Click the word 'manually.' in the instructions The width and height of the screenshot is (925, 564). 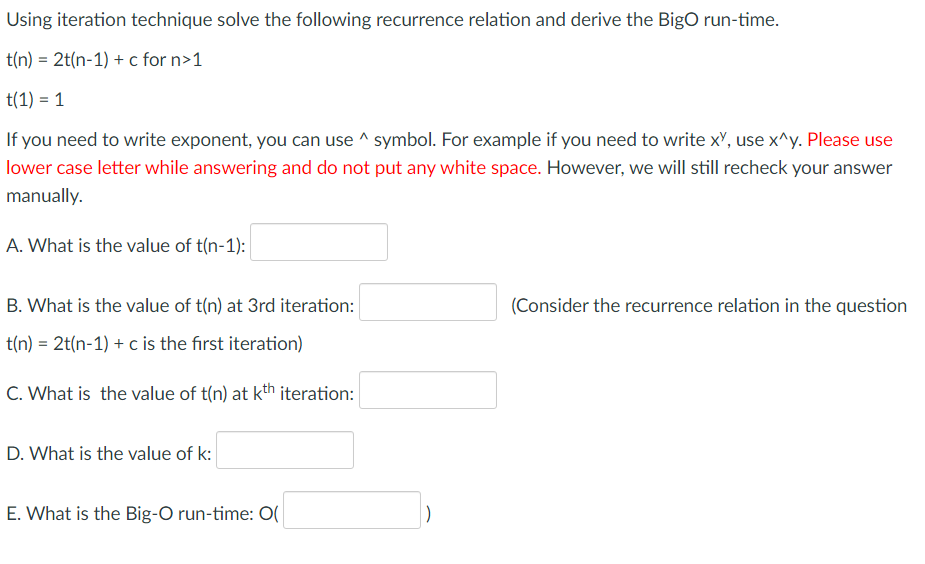click(44, 196)
